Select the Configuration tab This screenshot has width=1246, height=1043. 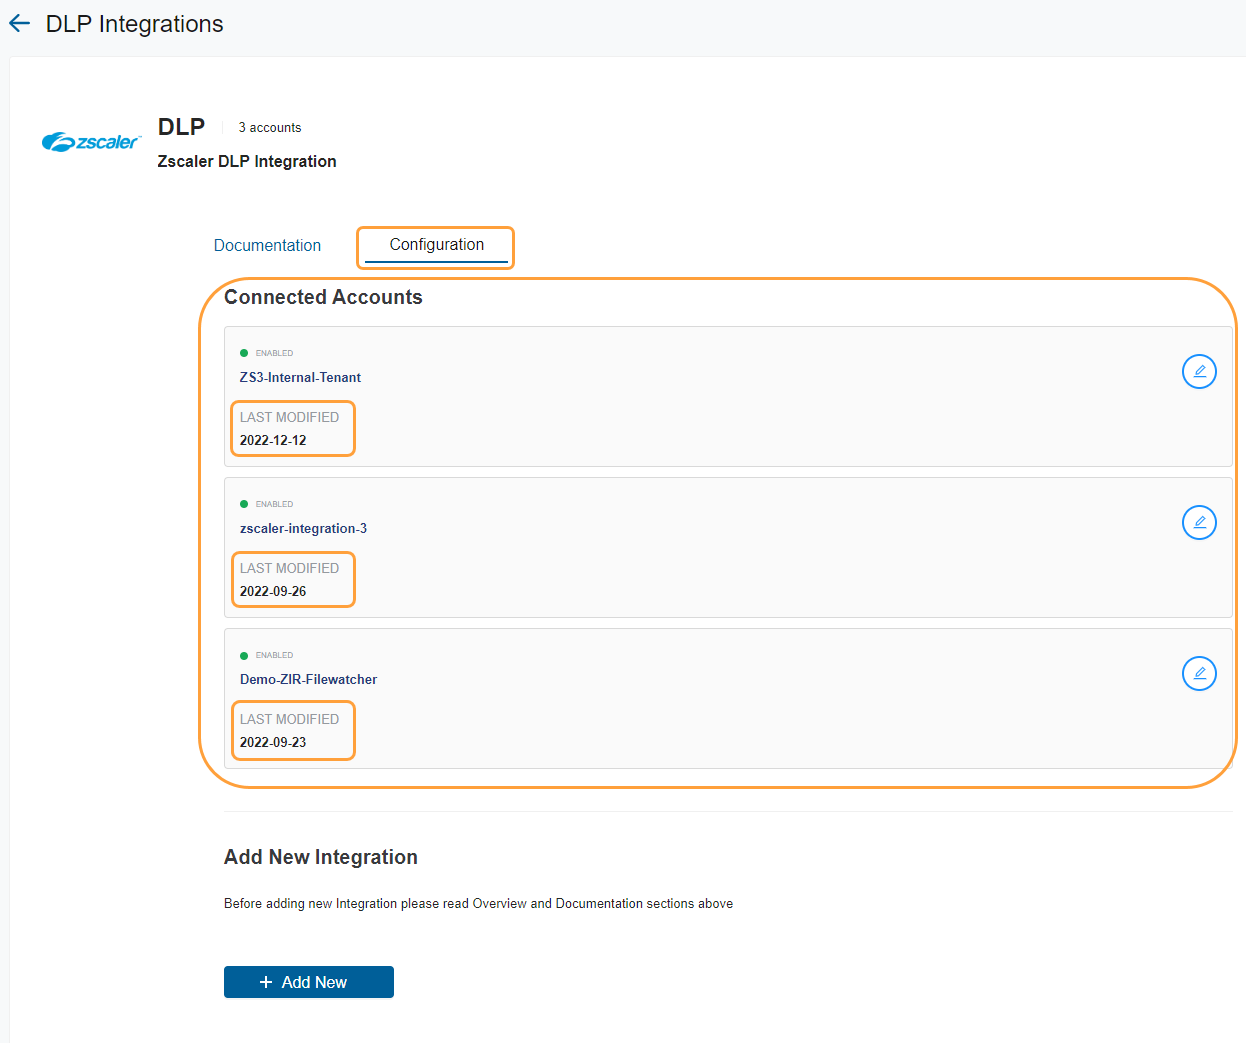click(436, 245)
